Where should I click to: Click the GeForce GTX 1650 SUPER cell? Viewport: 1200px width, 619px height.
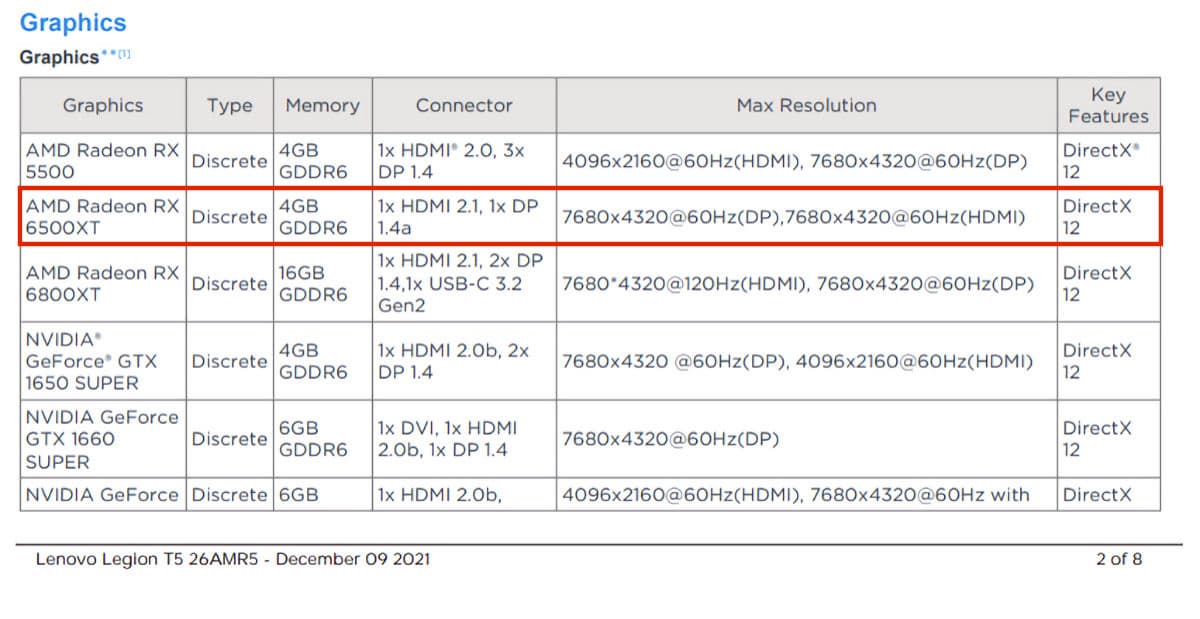click(102, 361)
